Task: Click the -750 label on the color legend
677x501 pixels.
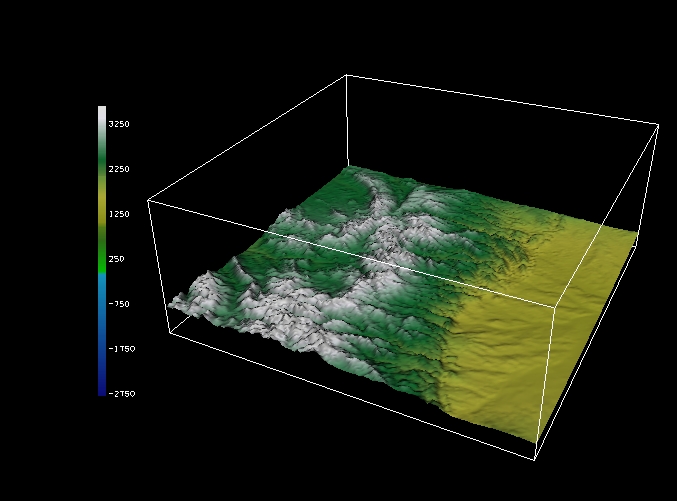Action: pyautogui.click(x=119, y=304)
